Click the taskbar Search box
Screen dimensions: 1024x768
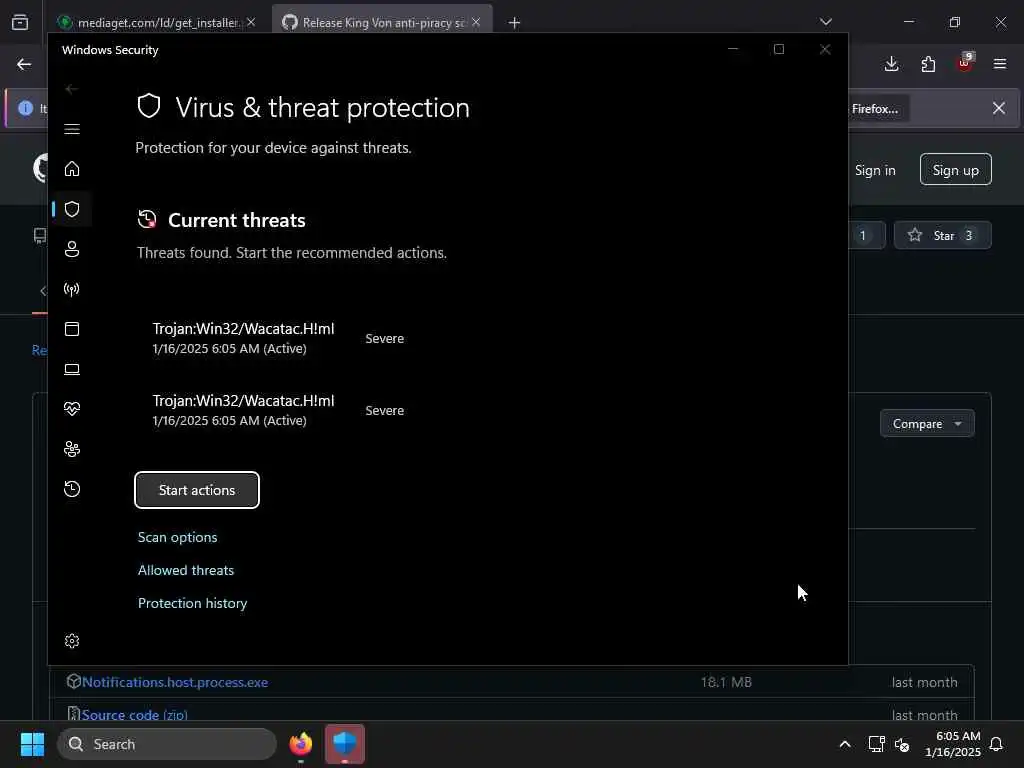pyautogui.click(x=167, y=744)
